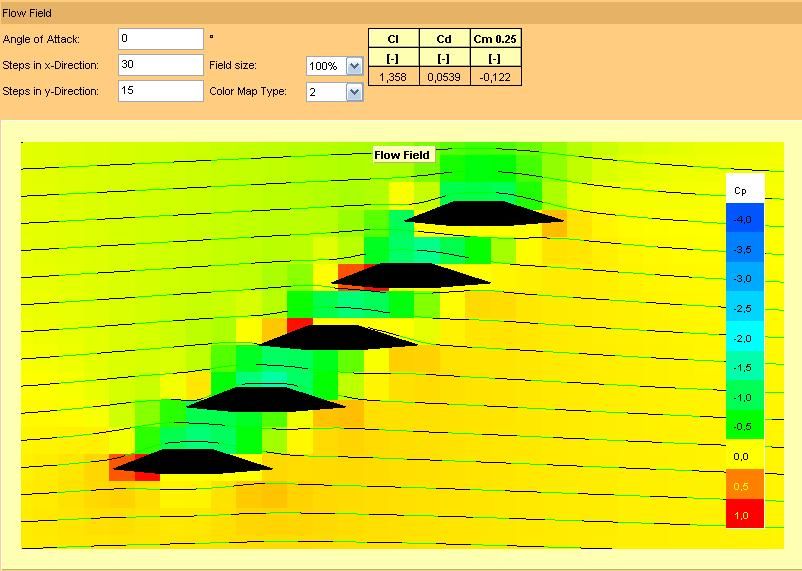This screenshot has height=571, width=802.
Task: Select the Steps in y-Direction field
Action: pos(161,91)
